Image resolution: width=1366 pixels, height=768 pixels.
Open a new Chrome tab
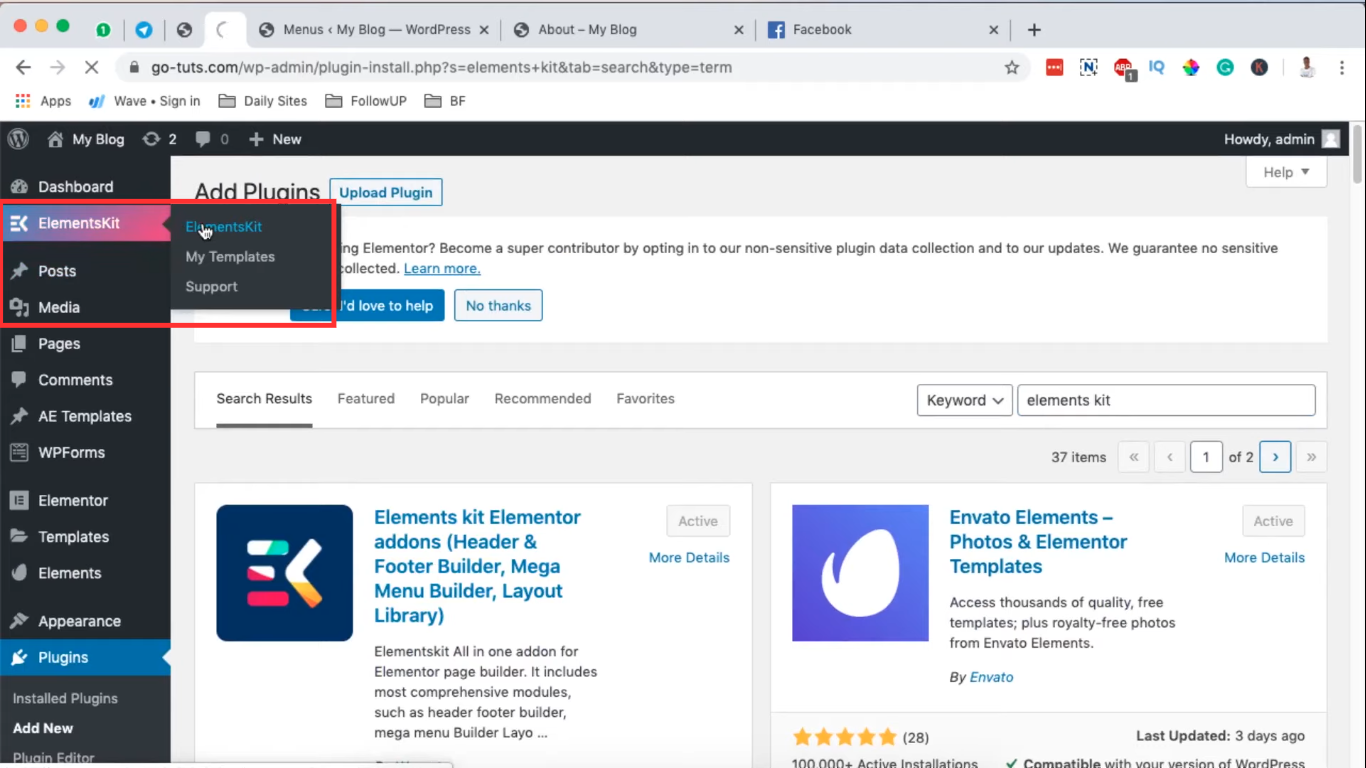(x=1034, y=30)
